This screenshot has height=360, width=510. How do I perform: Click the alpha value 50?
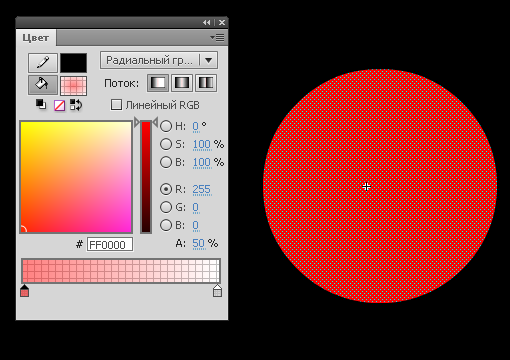199,243
